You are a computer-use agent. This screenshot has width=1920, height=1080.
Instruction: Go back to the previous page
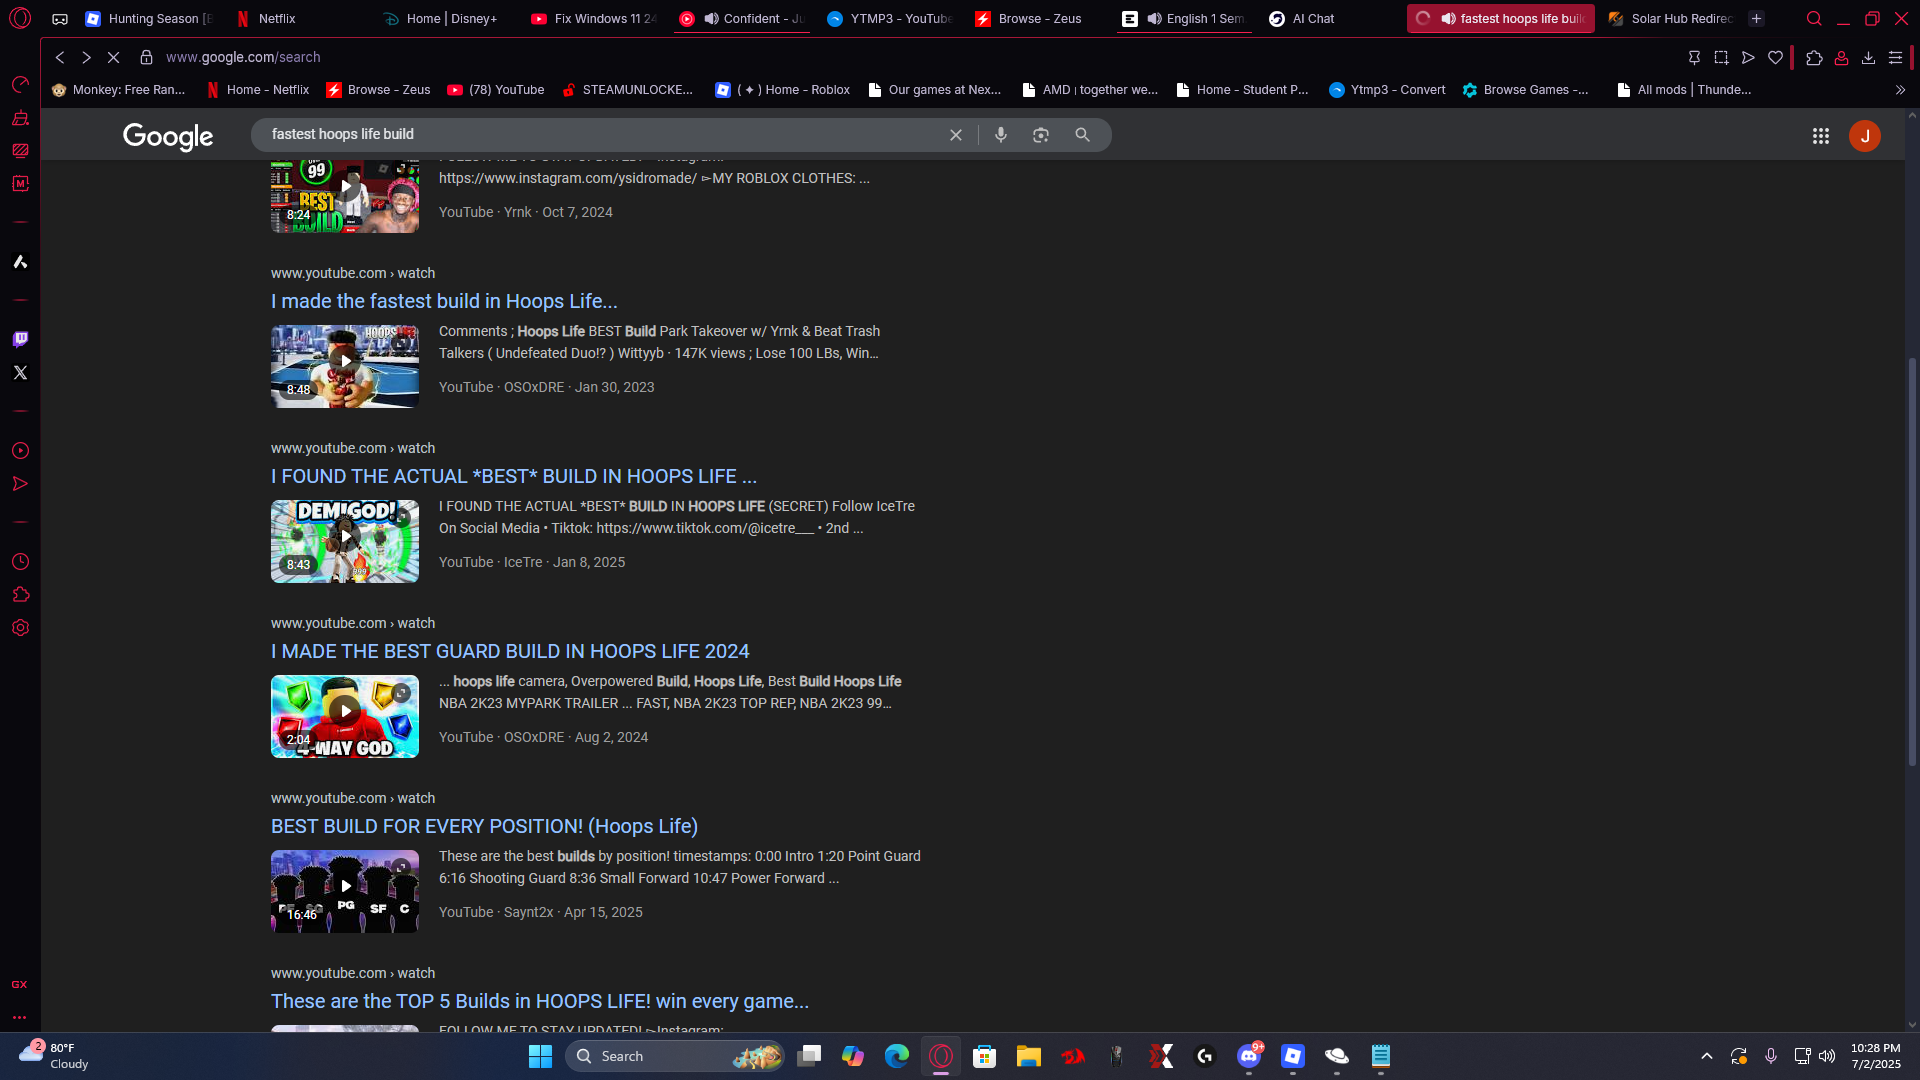click(60, 58)
